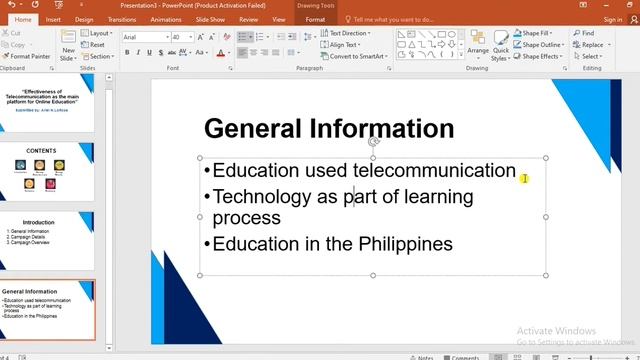Align text right in paragraph group
Viewport: 640px width, 360px height.
(x=264, y=53)
